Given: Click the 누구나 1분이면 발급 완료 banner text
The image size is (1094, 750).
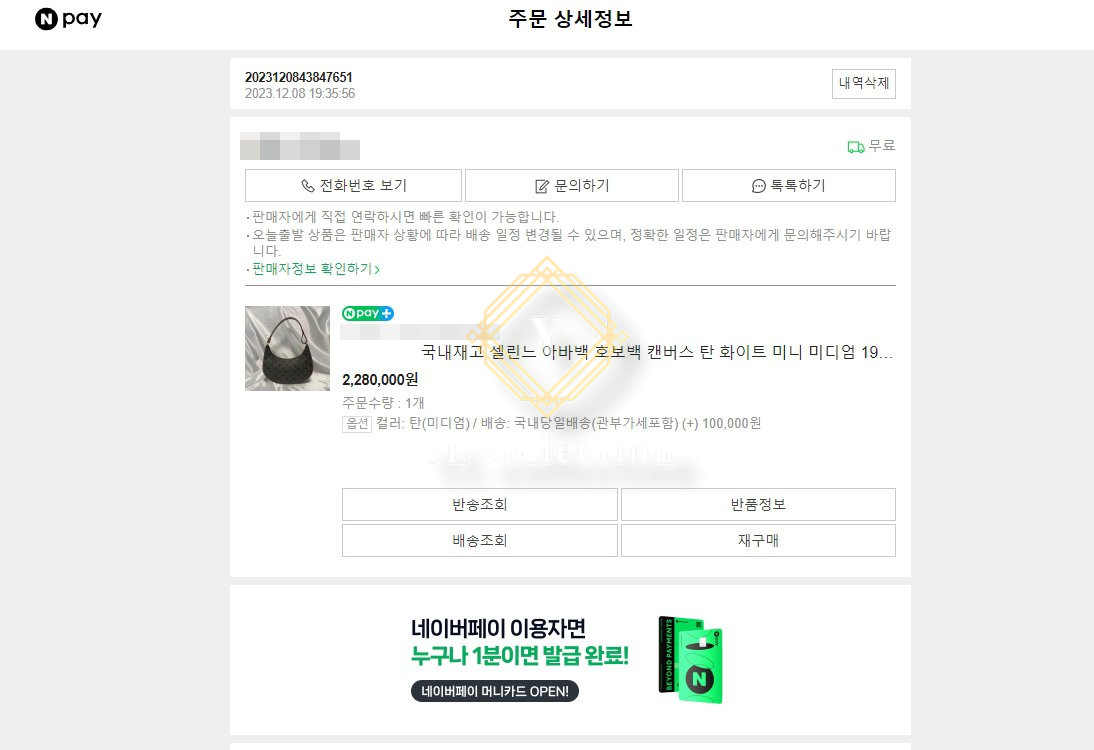Looking at the screenshot, I should pos(520,656).
